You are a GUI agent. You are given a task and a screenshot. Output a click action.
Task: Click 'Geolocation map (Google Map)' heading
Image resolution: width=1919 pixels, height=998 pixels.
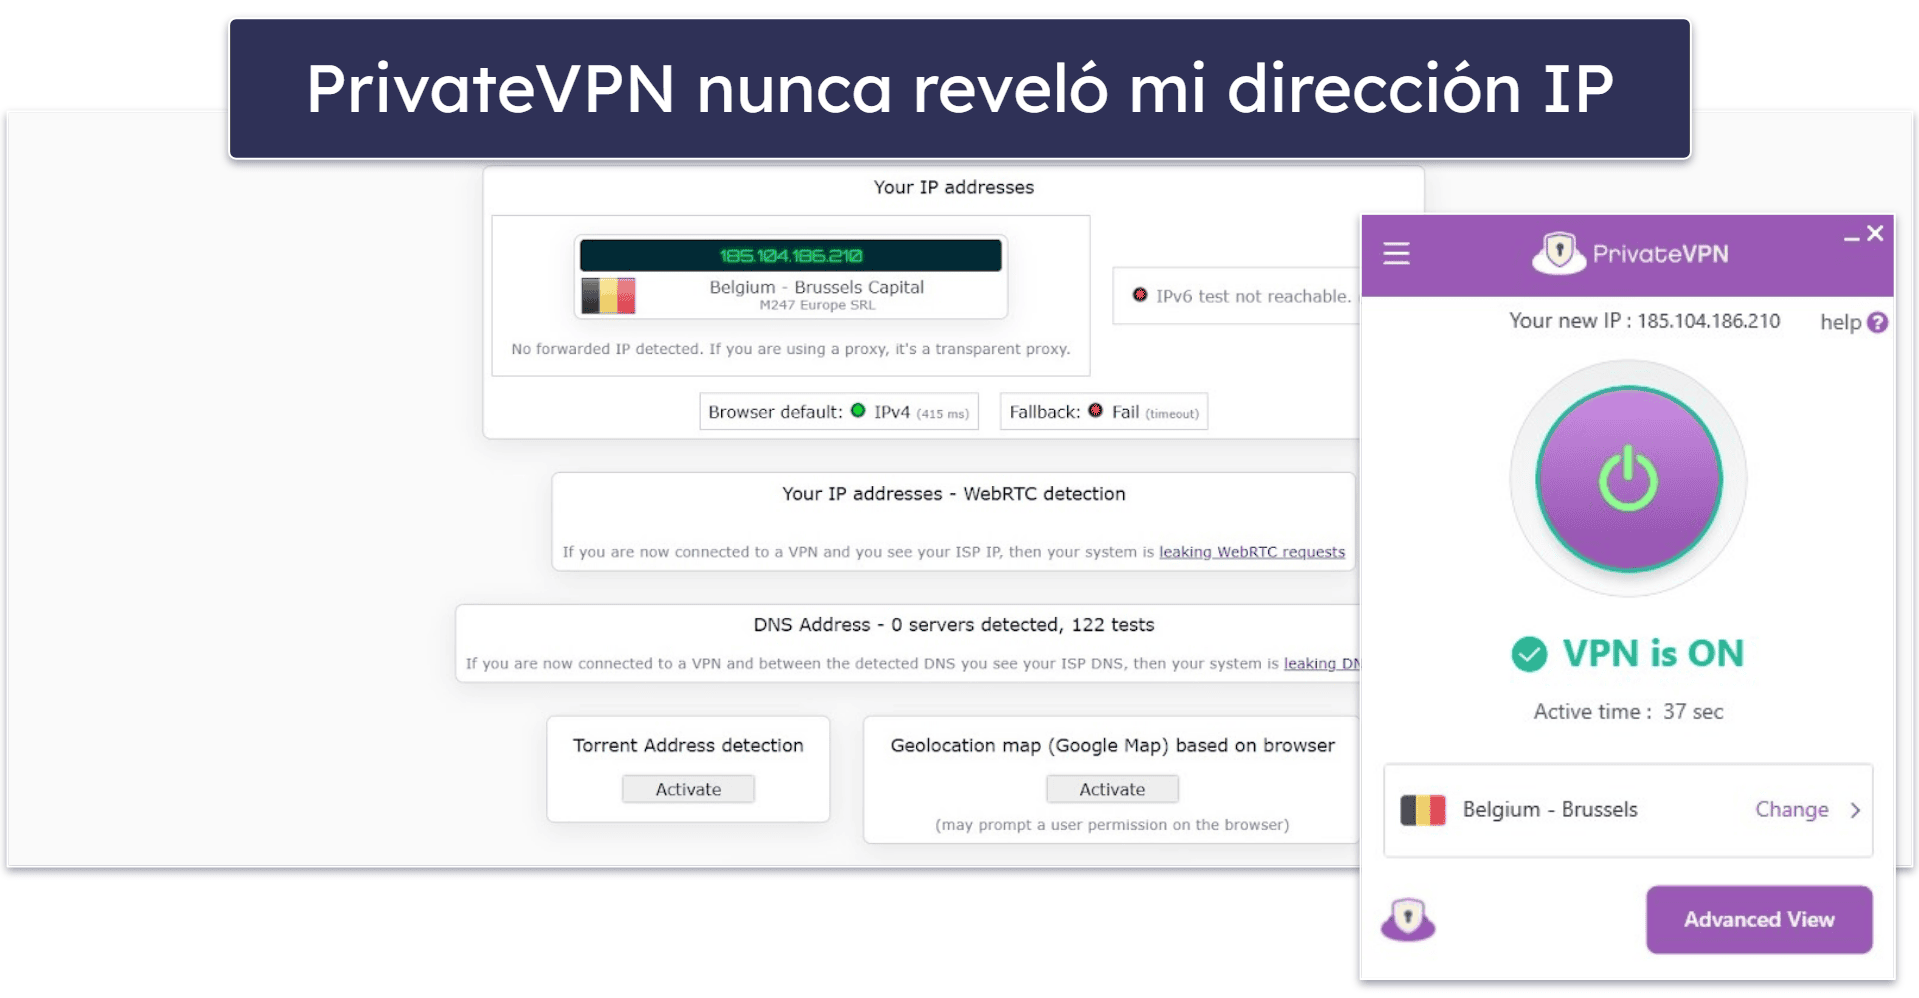(x=1113, y=746)
